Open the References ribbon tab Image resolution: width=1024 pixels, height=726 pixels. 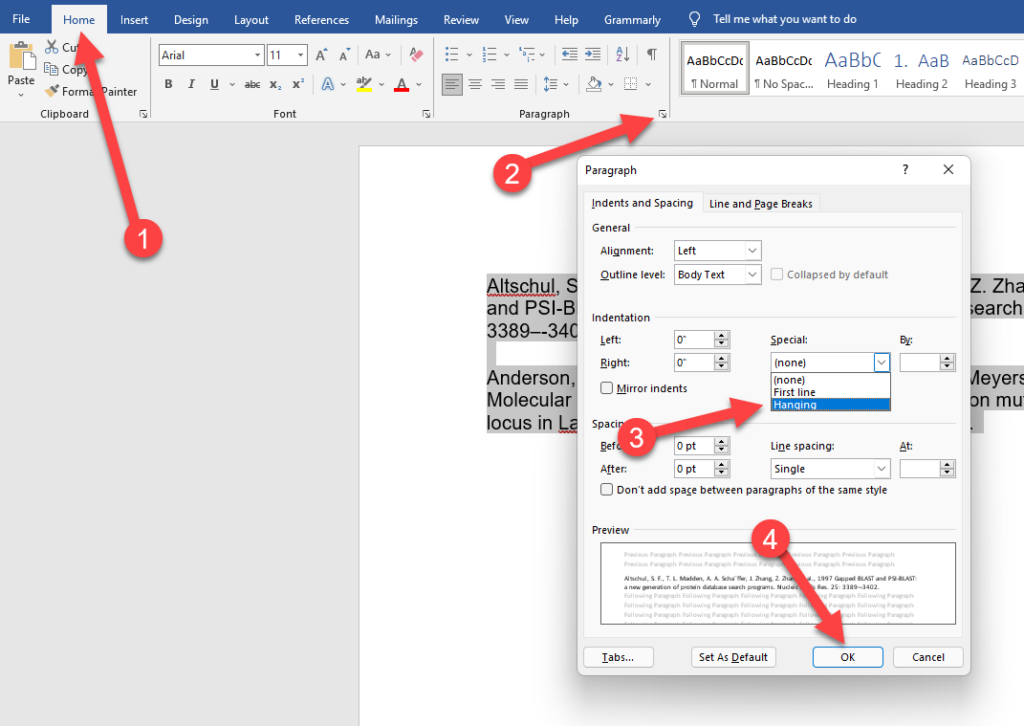pos(321,20)
